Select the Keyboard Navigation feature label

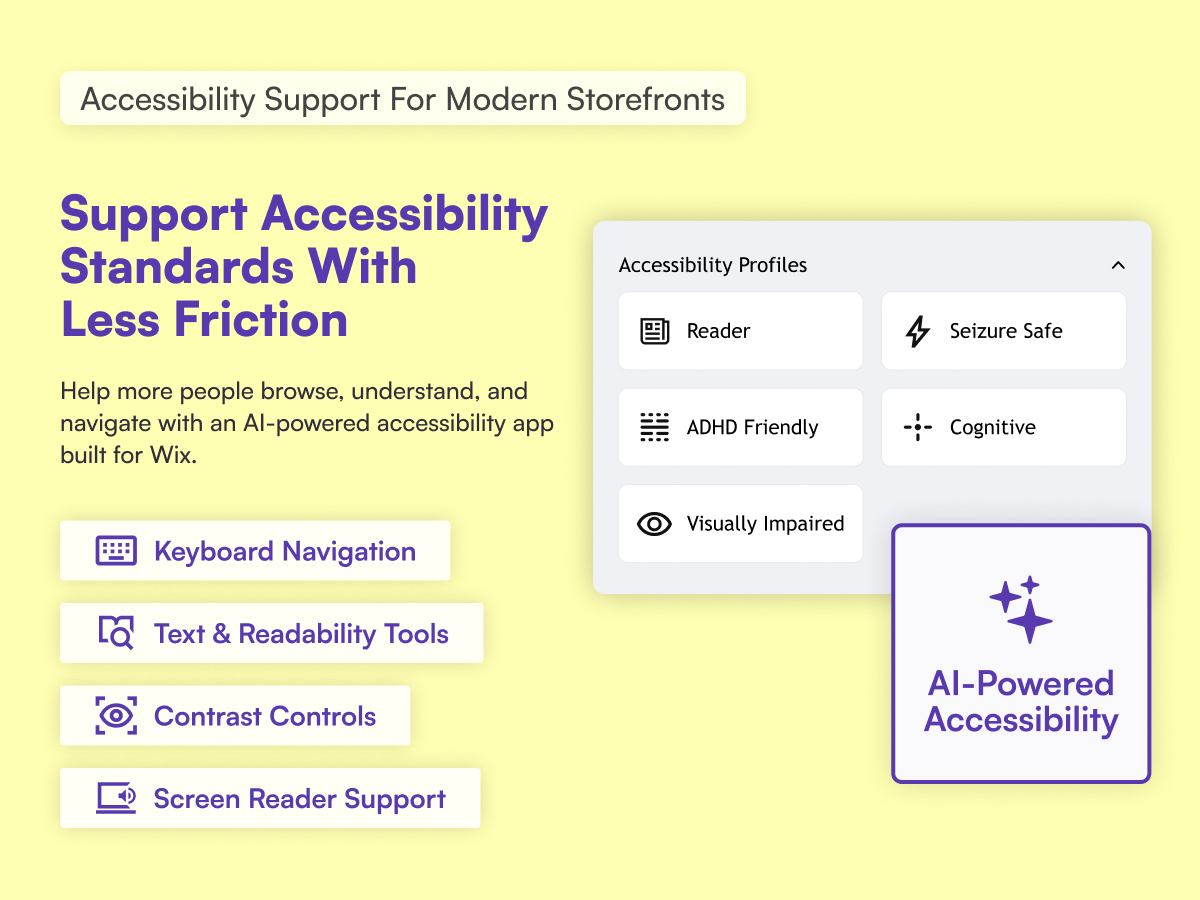point(285,551)
